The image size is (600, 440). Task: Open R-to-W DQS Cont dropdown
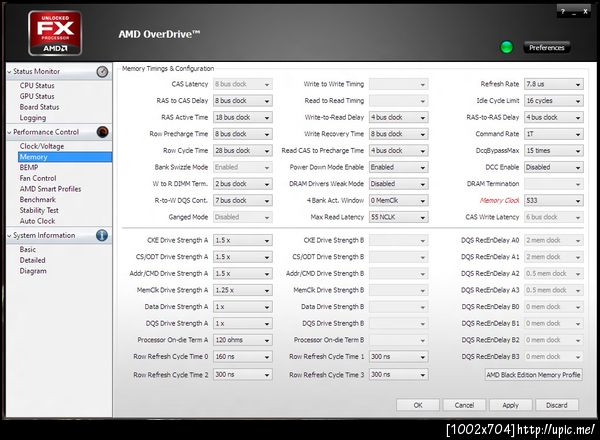click(x=243, y=200)
